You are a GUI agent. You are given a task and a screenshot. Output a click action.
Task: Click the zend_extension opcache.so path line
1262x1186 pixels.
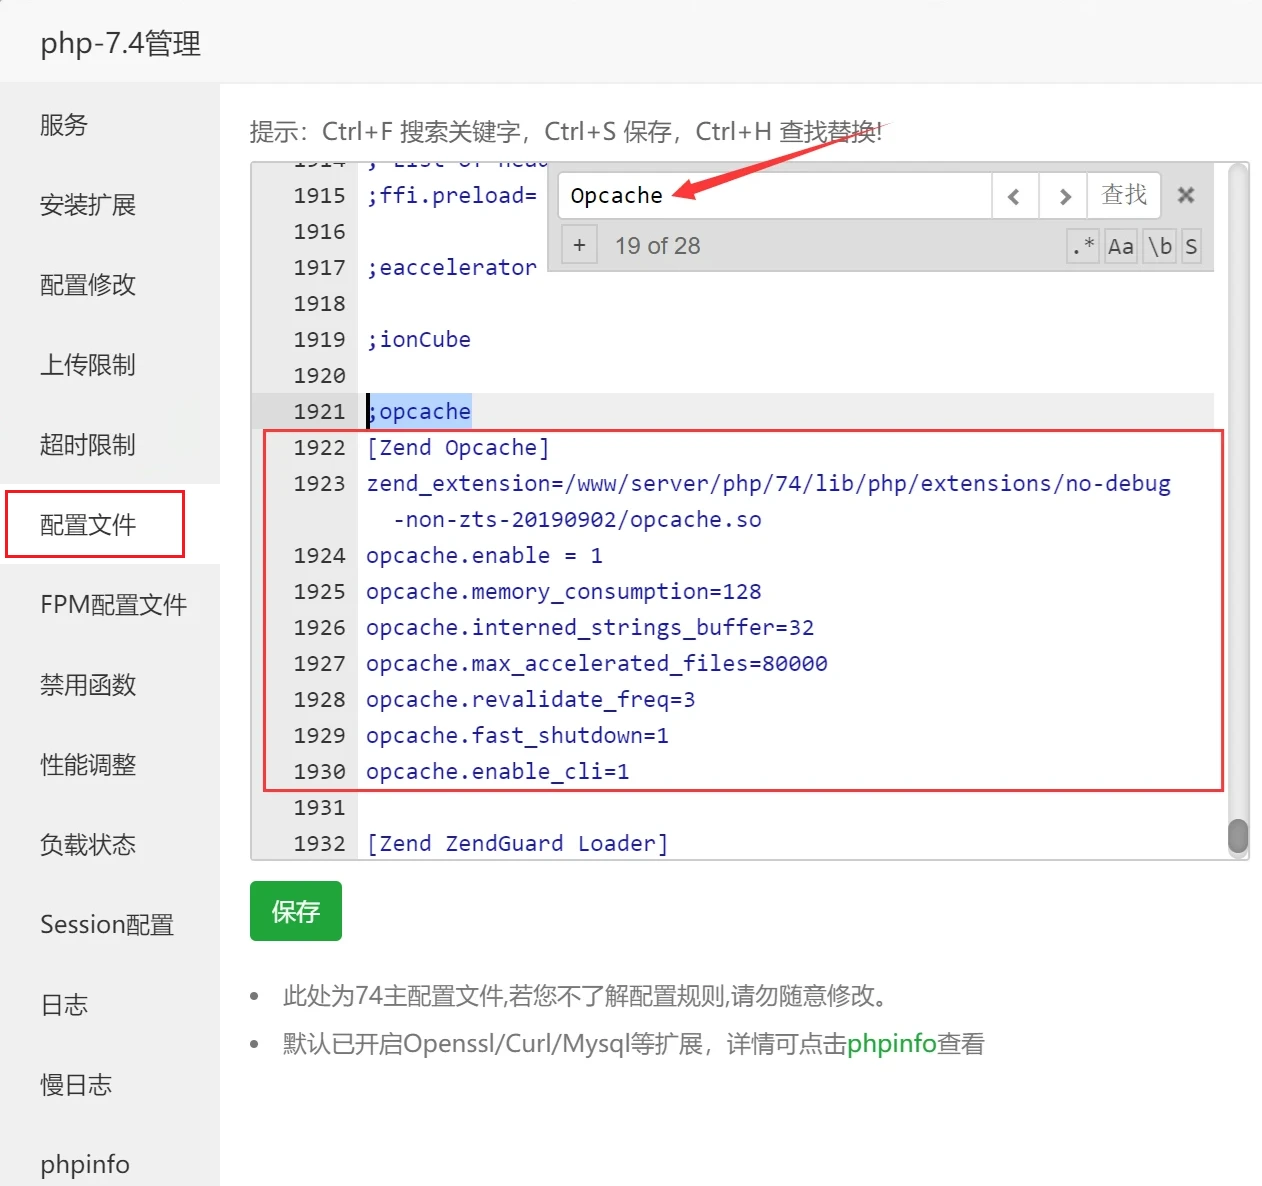click(x=768, y=501)
